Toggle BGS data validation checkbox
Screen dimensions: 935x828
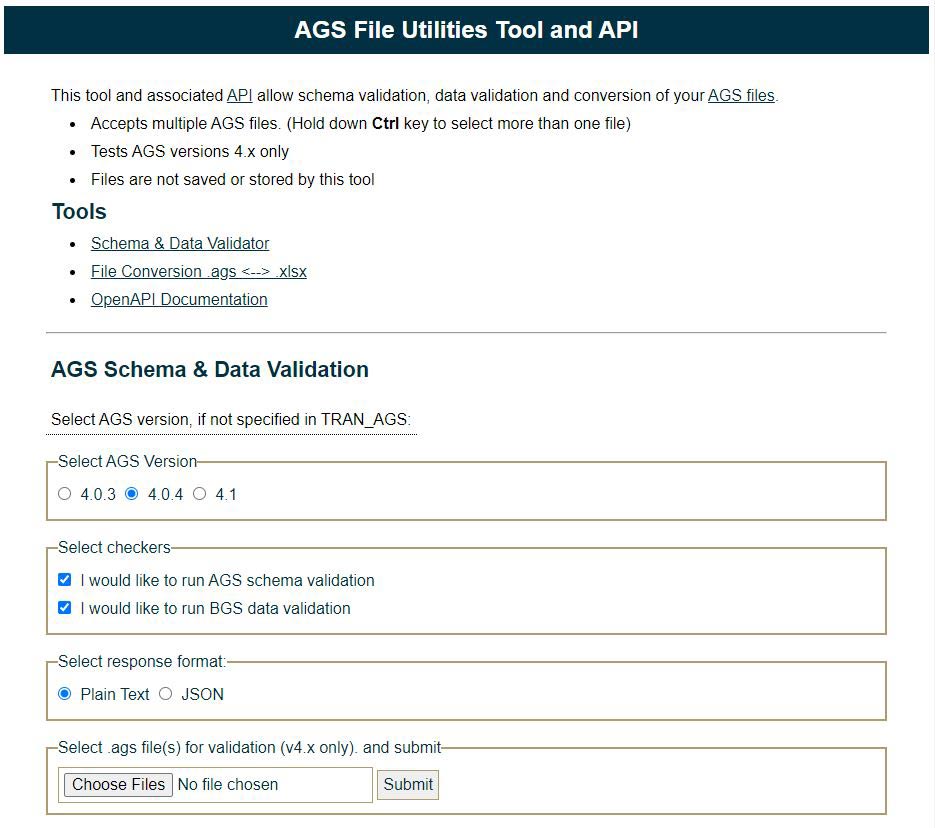point(64,607)
